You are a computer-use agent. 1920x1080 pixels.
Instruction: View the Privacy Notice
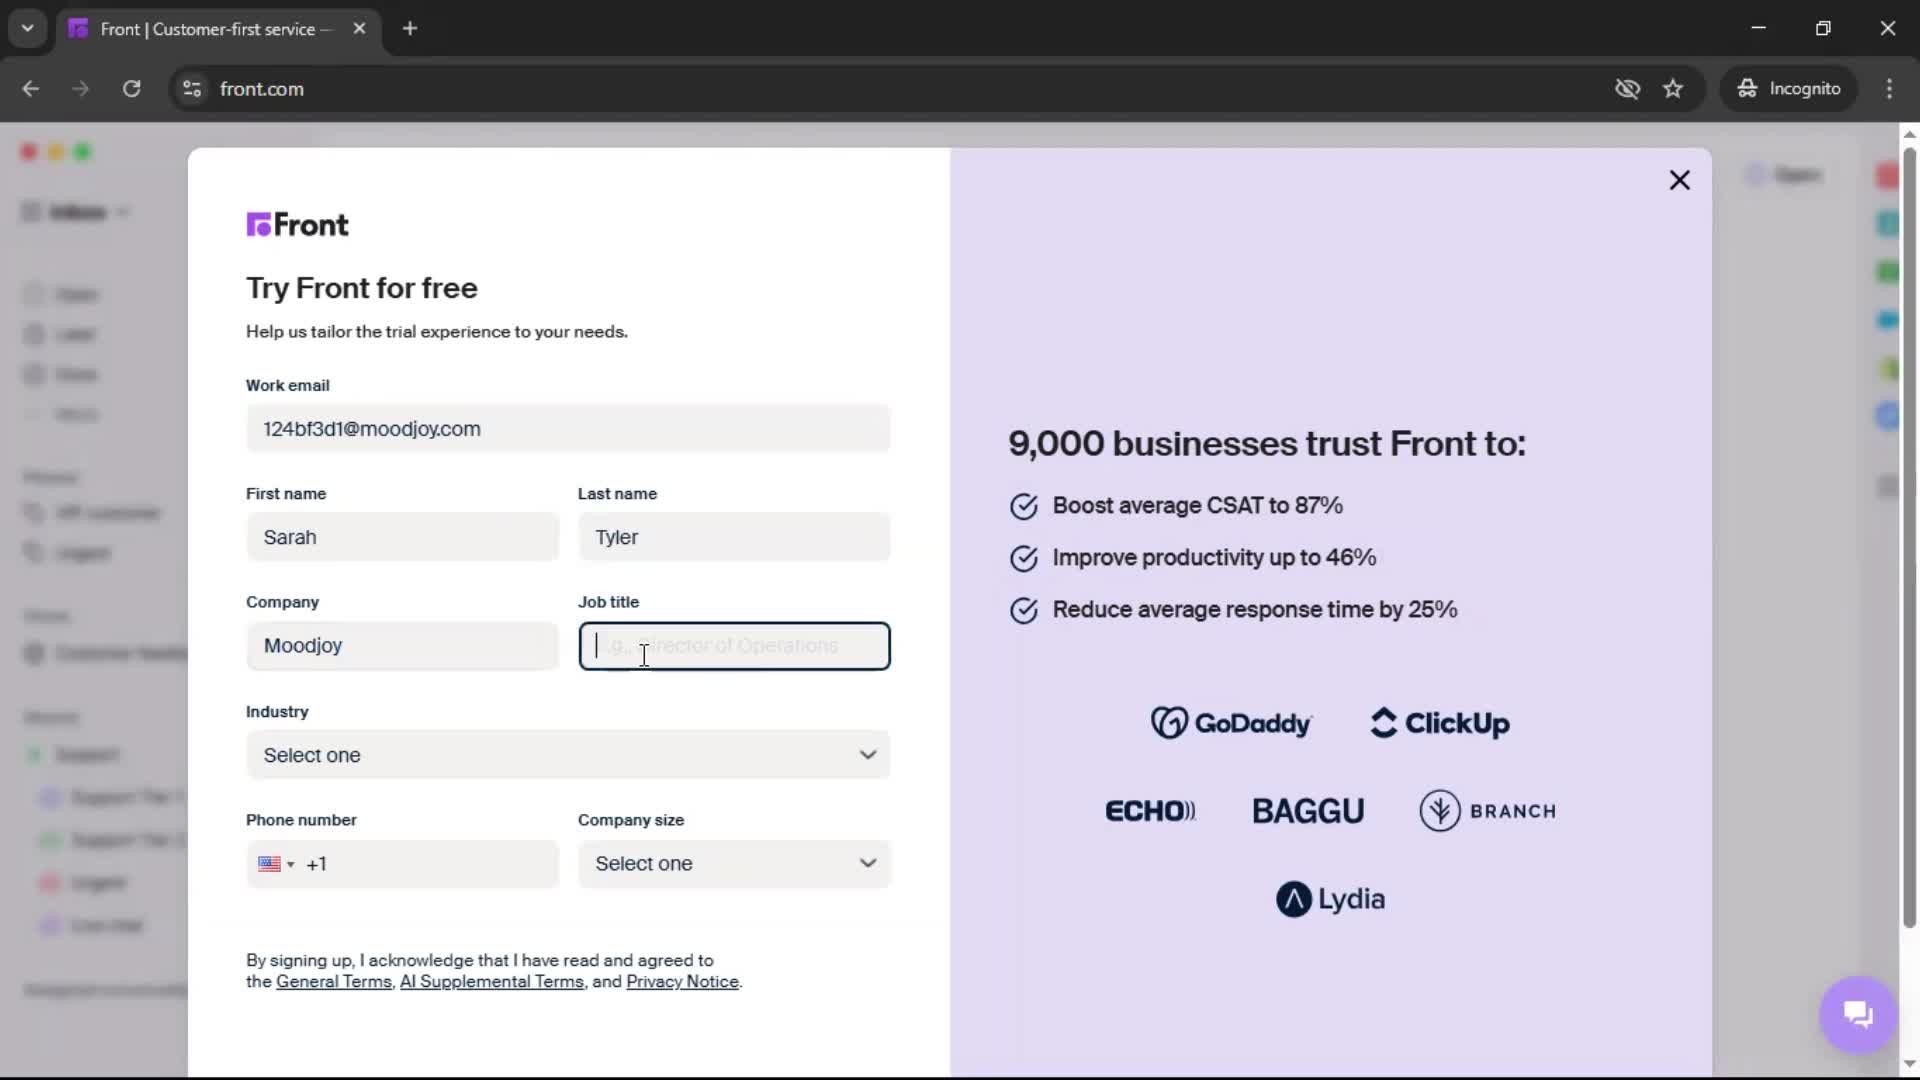(x=682, y=982)
